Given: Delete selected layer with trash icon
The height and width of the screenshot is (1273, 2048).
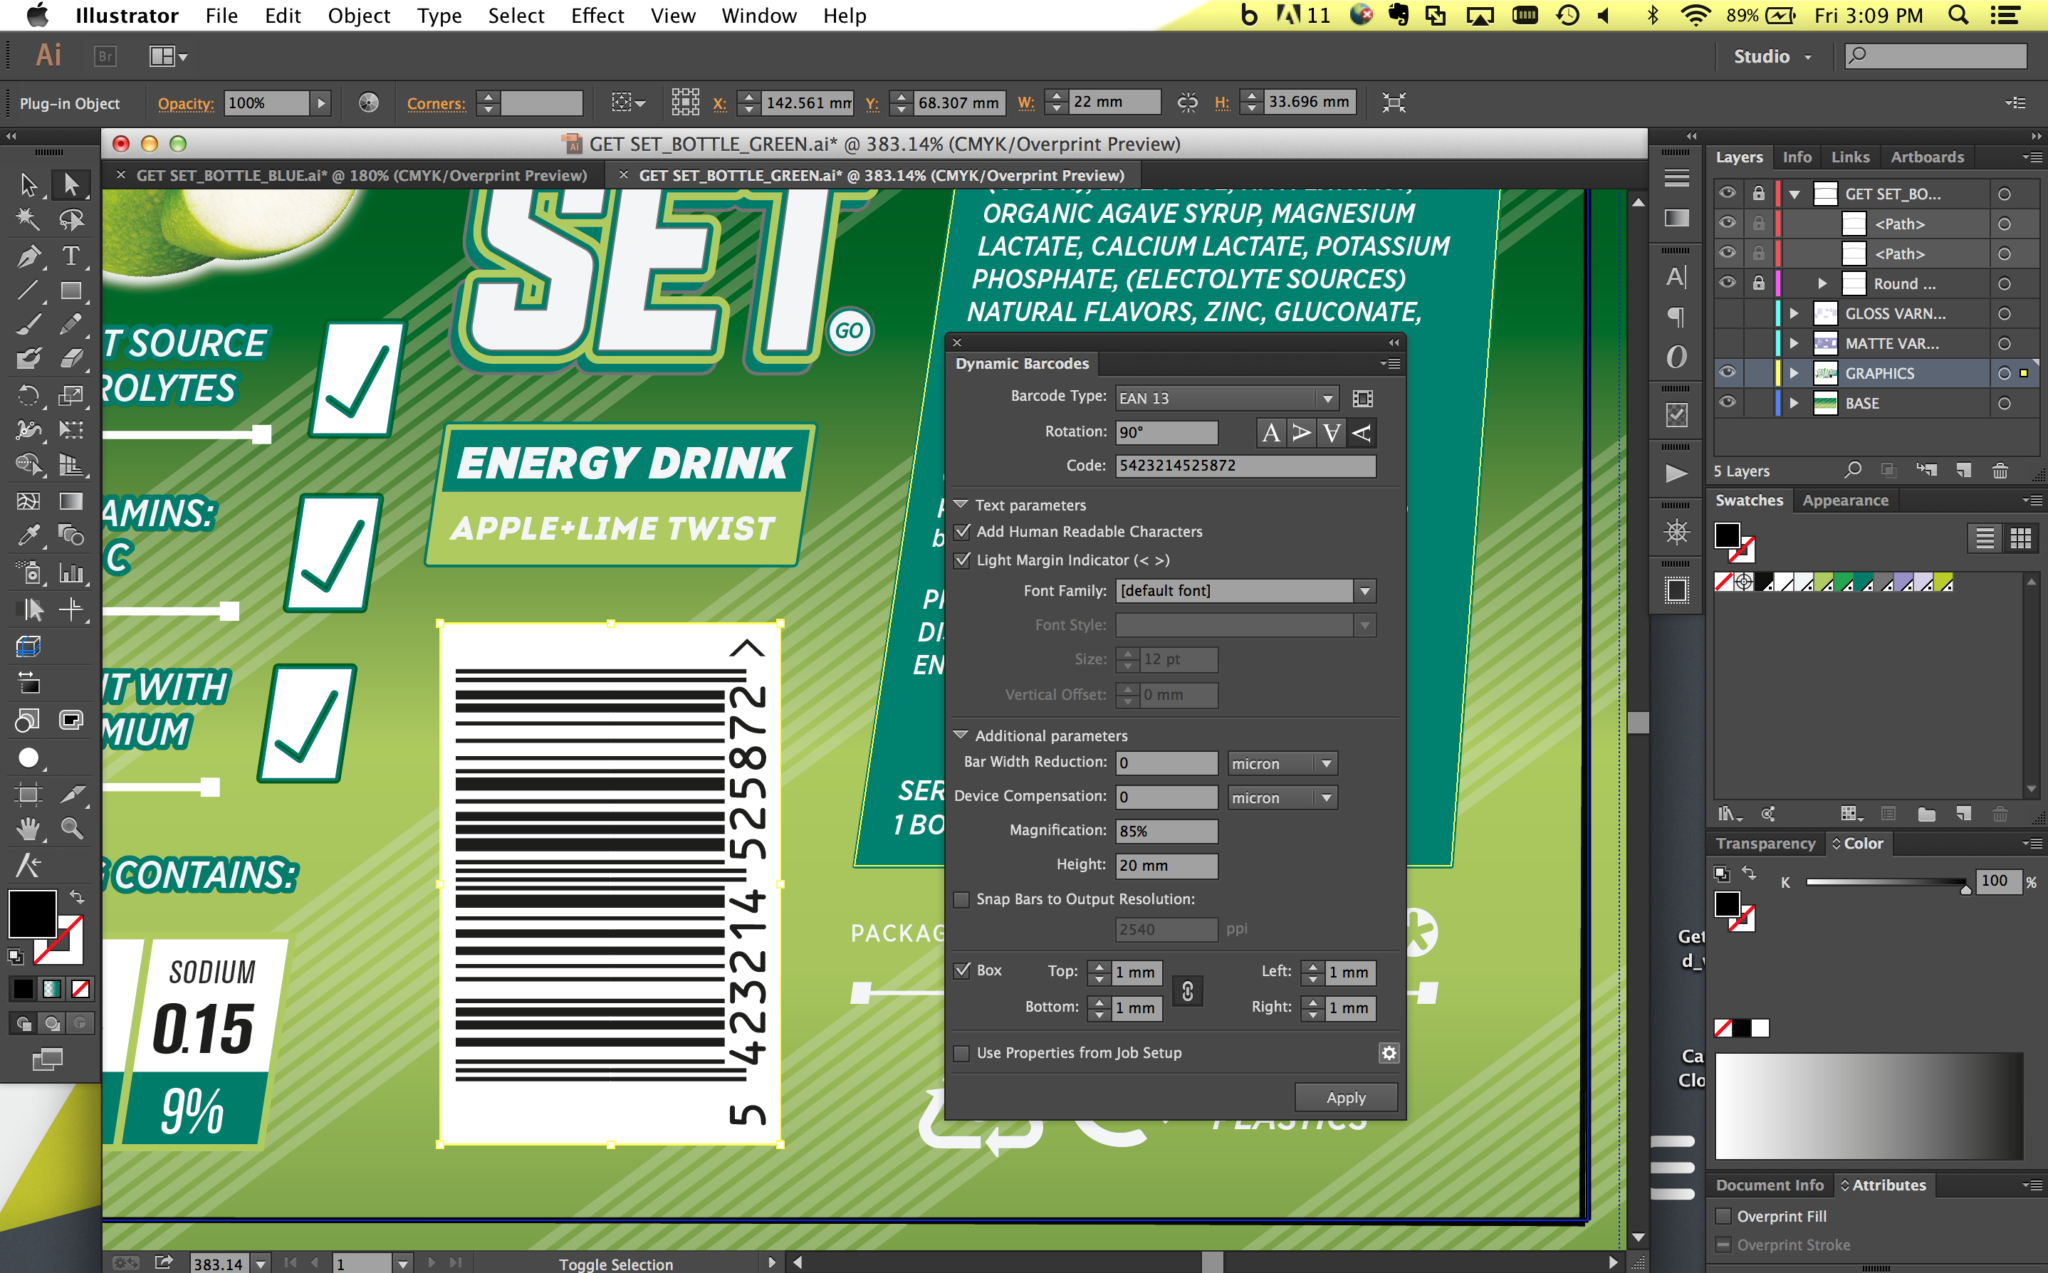Looking at the screenshot, I should [x=2000, y=470].
